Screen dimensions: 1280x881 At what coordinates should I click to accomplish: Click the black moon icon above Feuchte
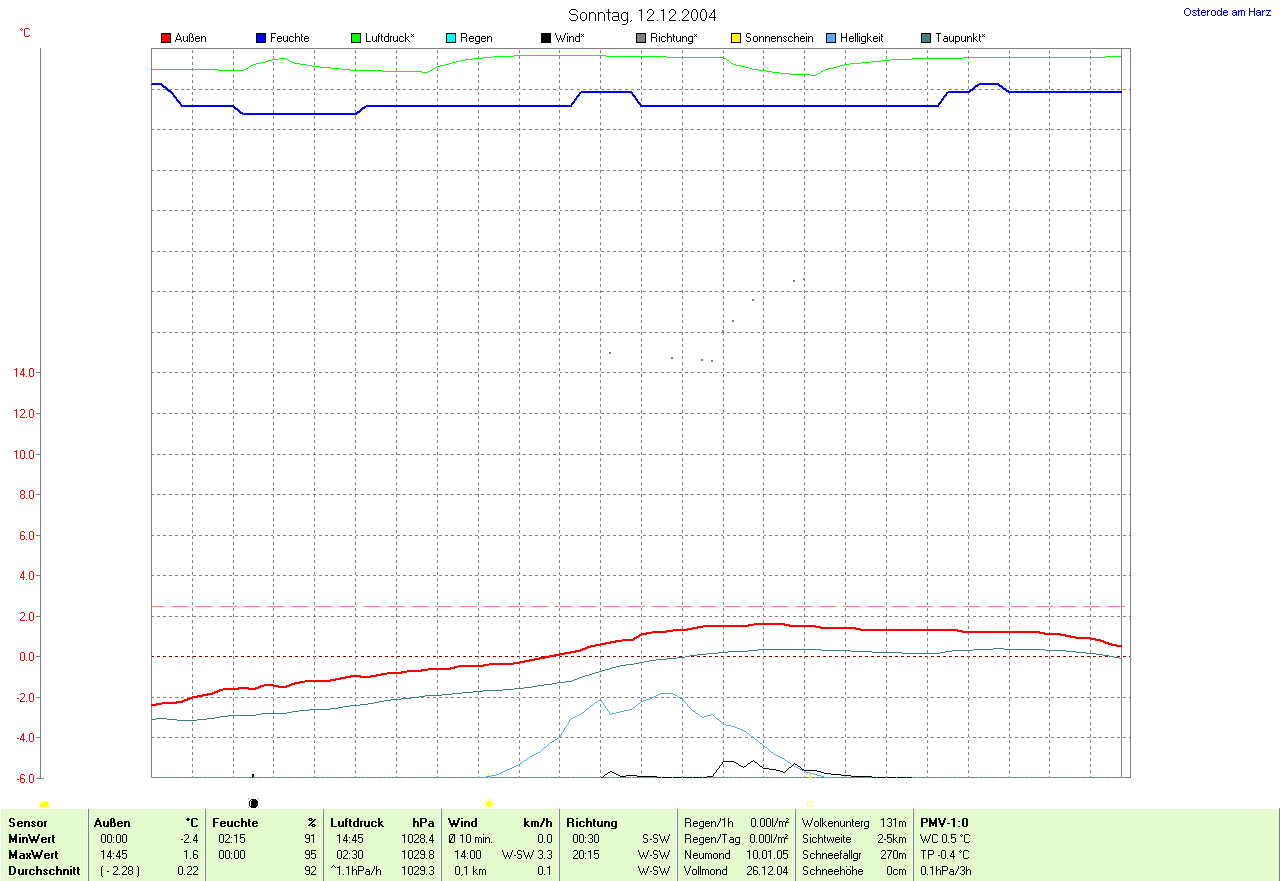(x=253, y=803)
